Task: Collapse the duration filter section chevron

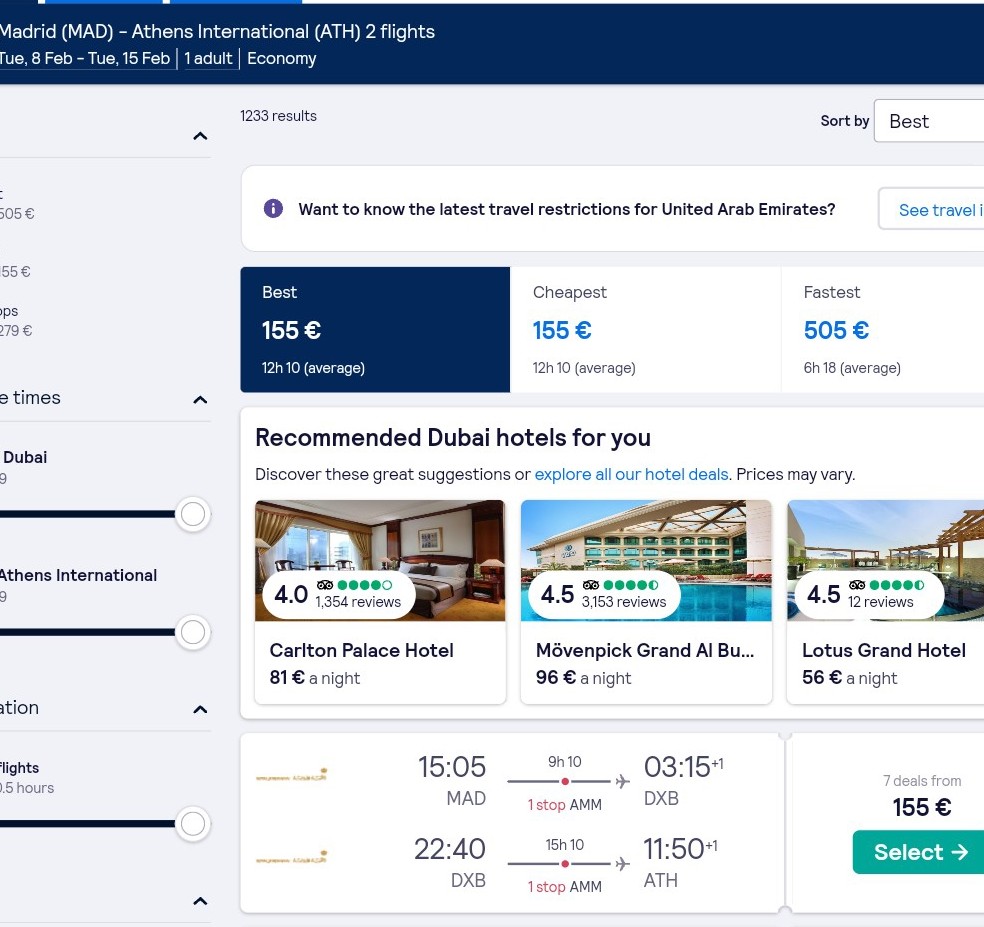Action: point(200,710)
